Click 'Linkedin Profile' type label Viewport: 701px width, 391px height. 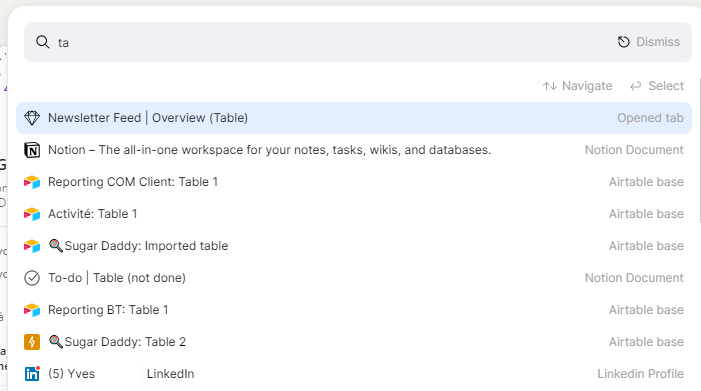(x=640, y=374)
